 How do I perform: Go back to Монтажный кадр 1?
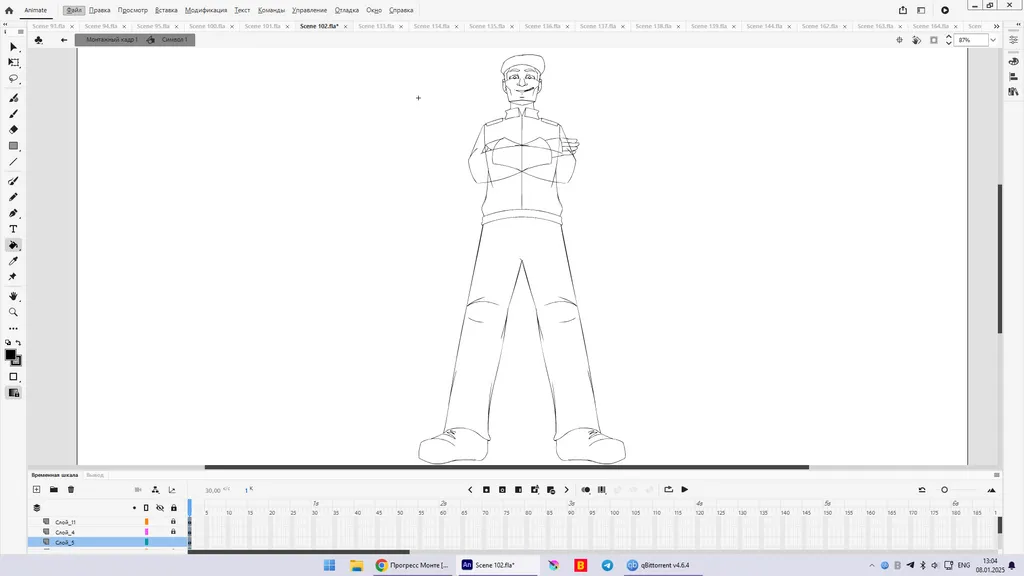tap(111, 40)
